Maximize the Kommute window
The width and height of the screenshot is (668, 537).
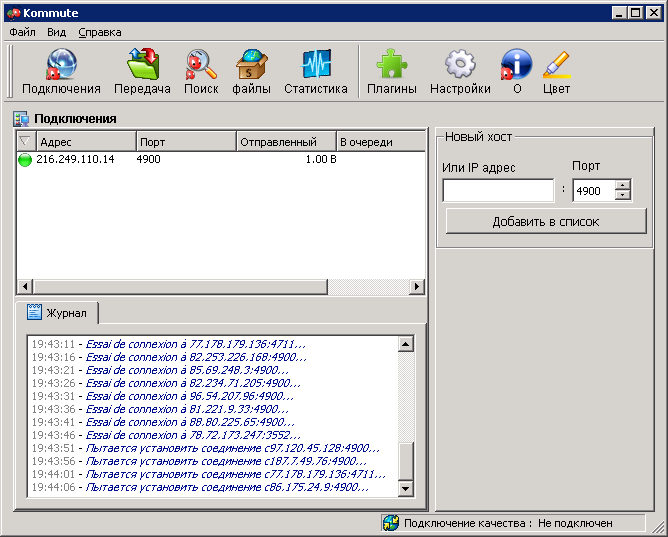[635, 13]
